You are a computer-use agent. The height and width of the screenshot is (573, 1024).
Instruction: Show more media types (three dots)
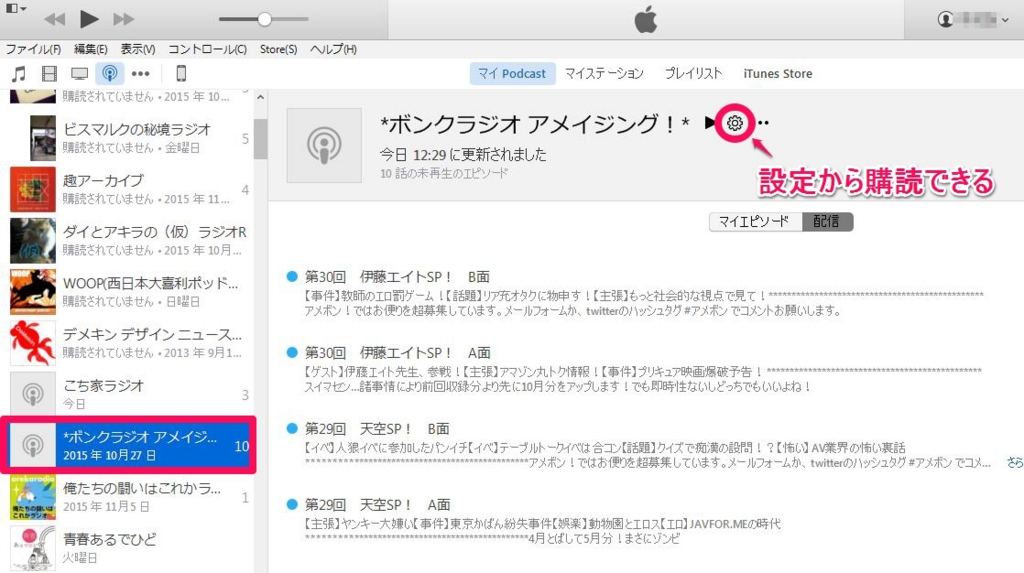point(140,73)
